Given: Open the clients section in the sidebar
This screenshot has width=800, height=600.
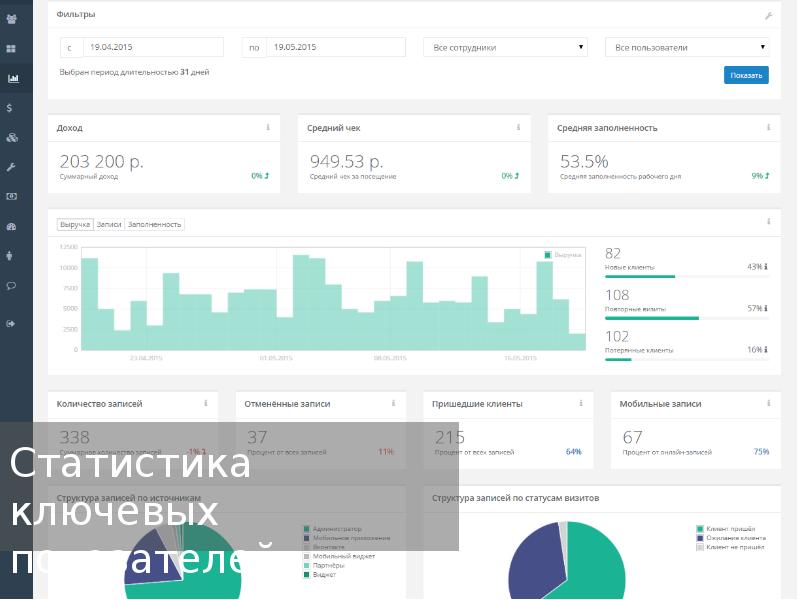Looking at the screenshot, I should [x=11, y=18].
